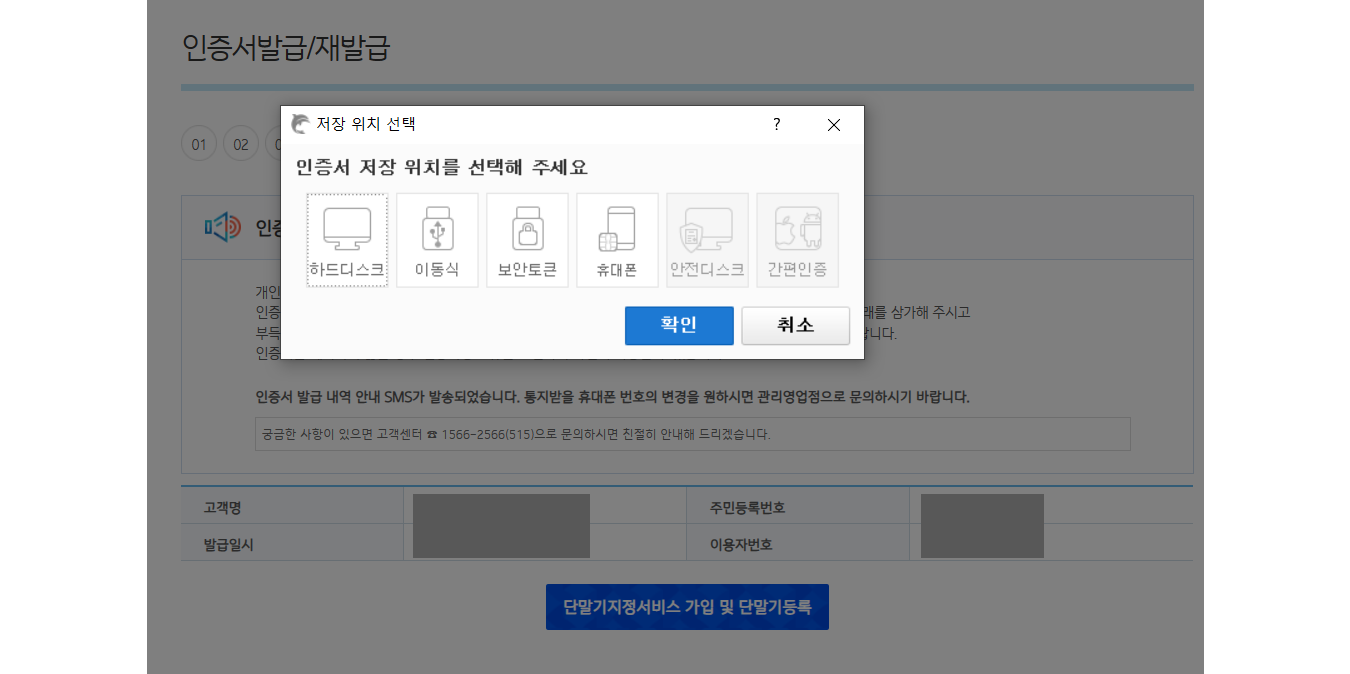The image size is (1350, 674).
Task: Select the 이동식 removable drive storage icon
Action: tap(437, 239)
